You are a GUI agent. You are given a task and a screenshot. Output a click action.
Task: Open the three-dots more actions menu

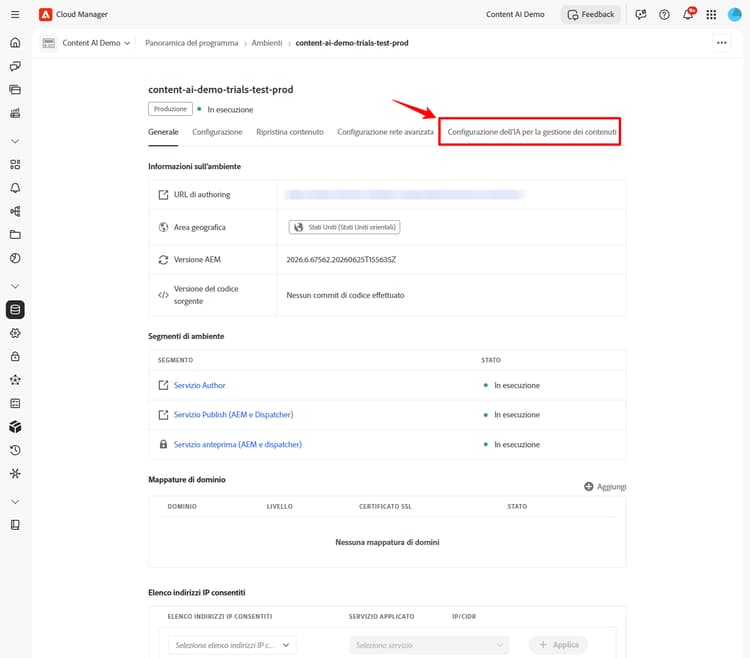pyautogui.click(x=721, y=43)
